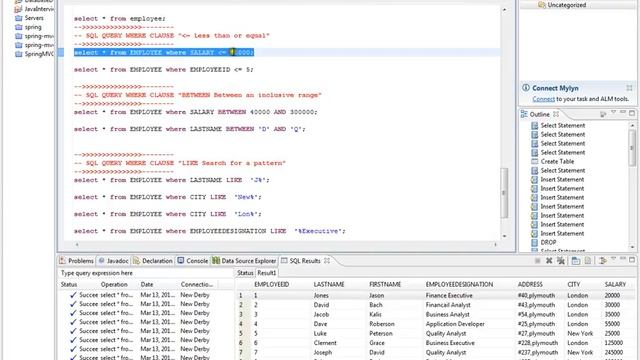Click the 'Finance Executive' cell
The height and width of the screenshot is (360, 640).
(449, 295)
